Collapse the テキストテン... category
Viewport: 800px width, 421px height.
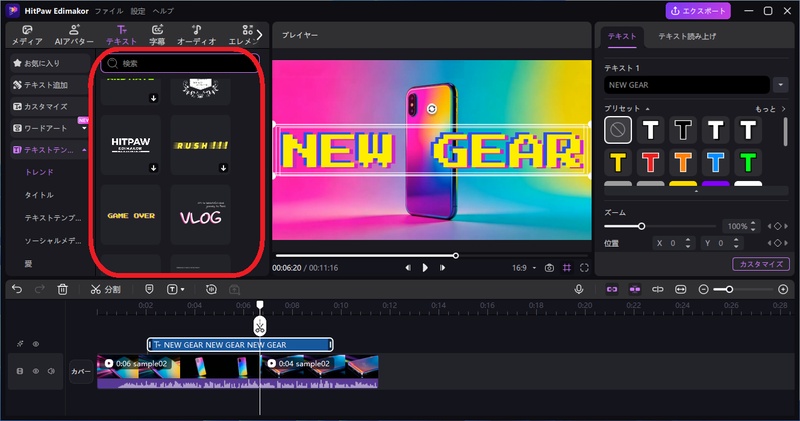[x=49, y=150]
